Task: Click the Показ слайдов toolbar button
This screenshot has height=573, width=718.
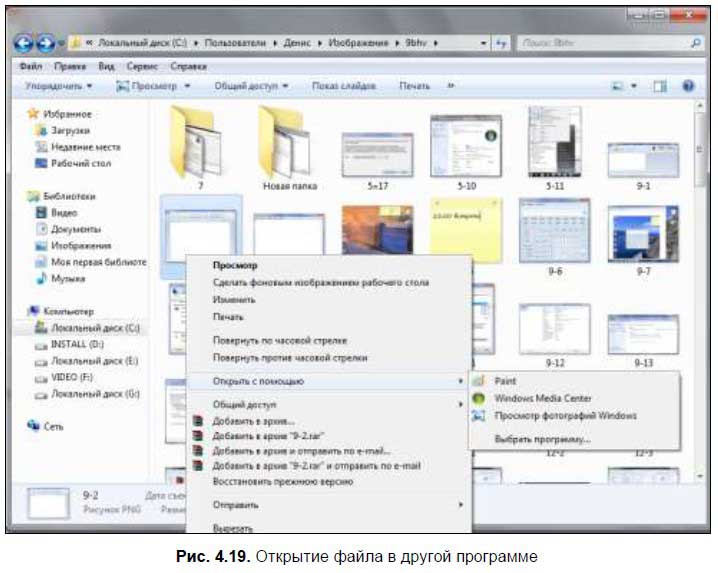Action: (x=343, y=87)
